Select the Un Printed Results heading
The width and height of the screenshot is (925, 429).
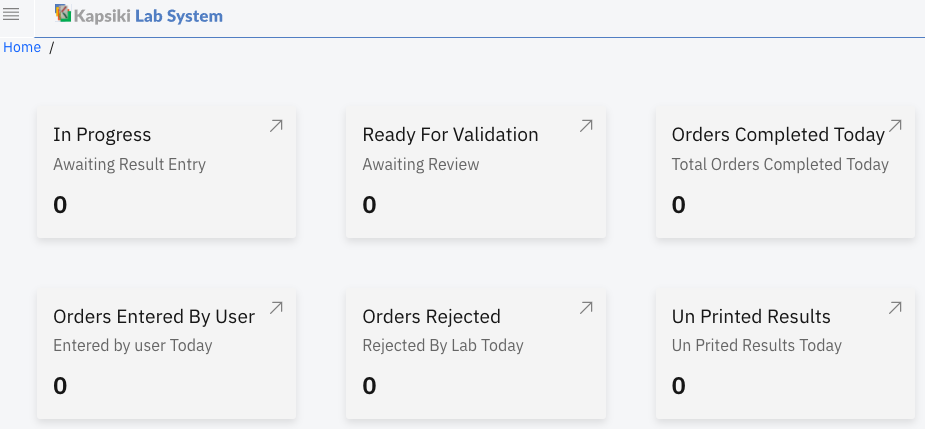tap(751, 317)
